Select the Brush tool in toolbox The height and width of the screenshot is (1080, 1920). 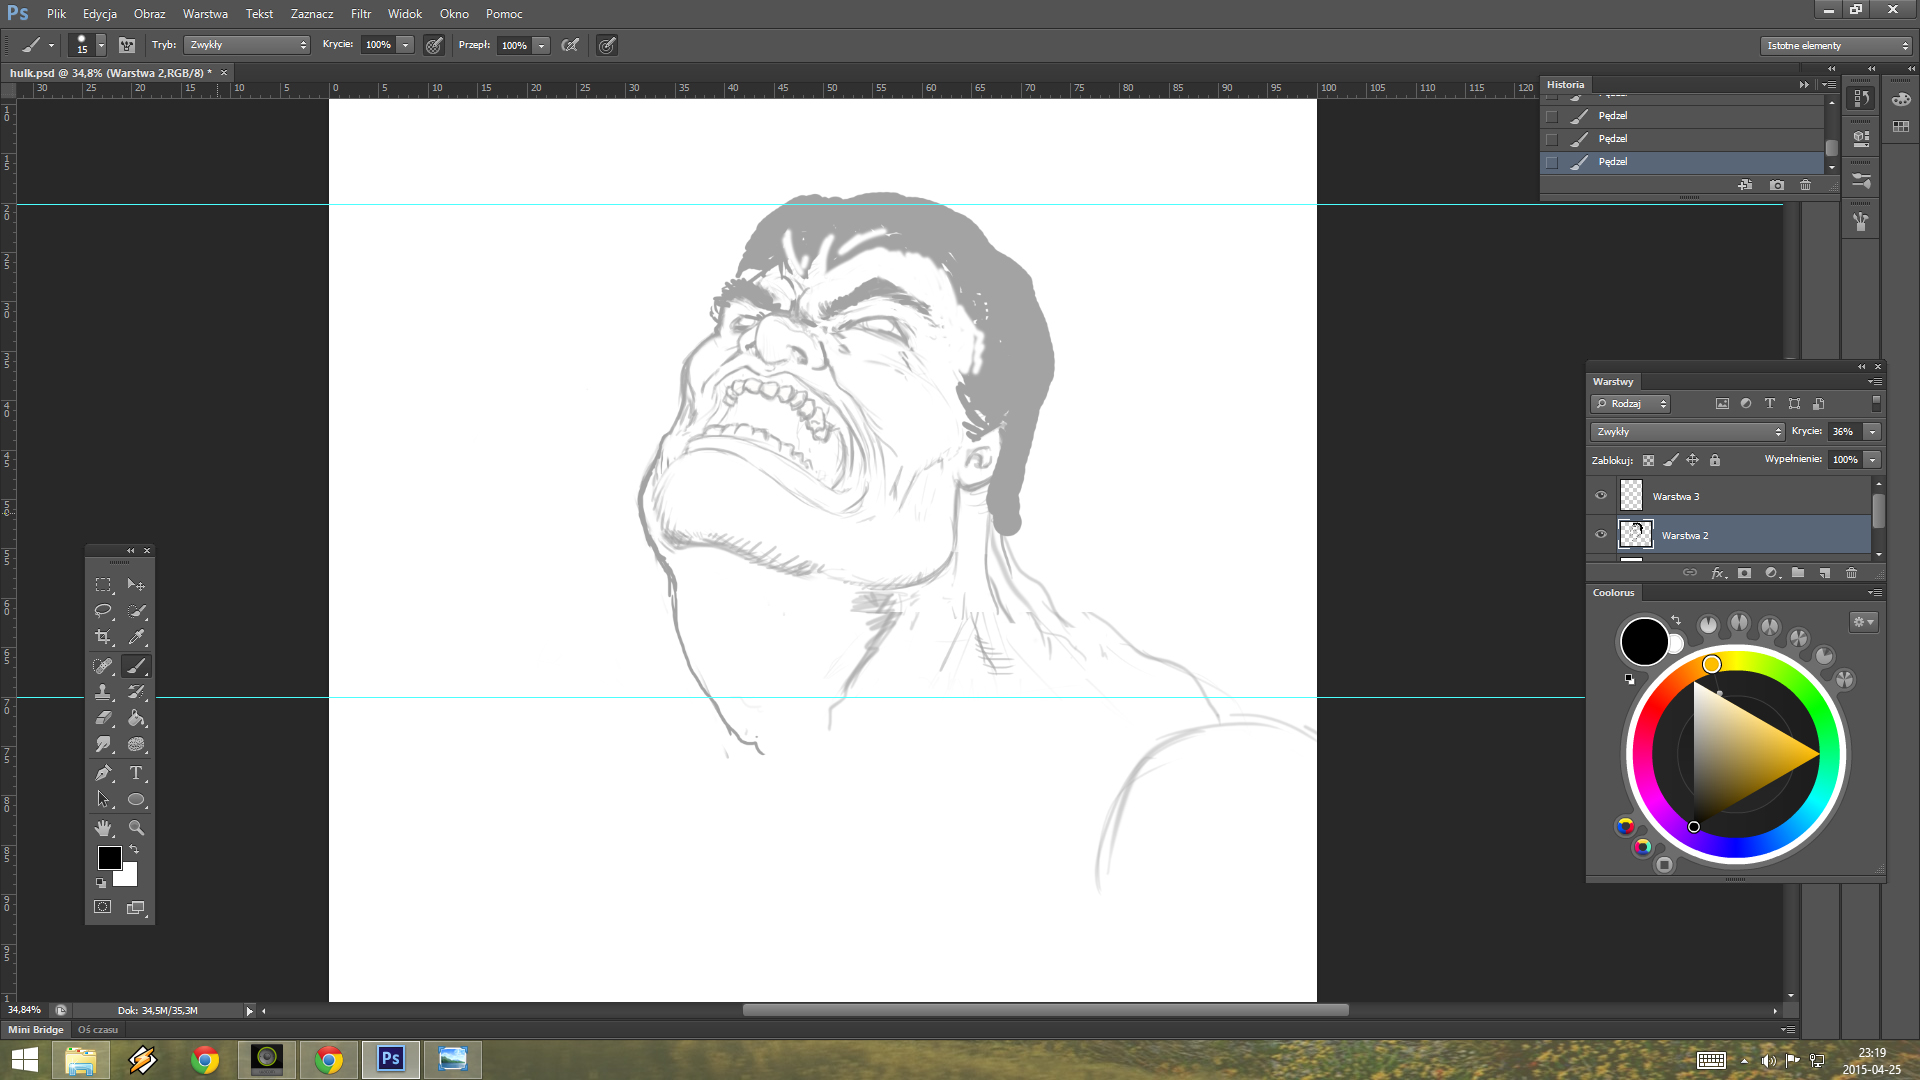tap(136, 666)
